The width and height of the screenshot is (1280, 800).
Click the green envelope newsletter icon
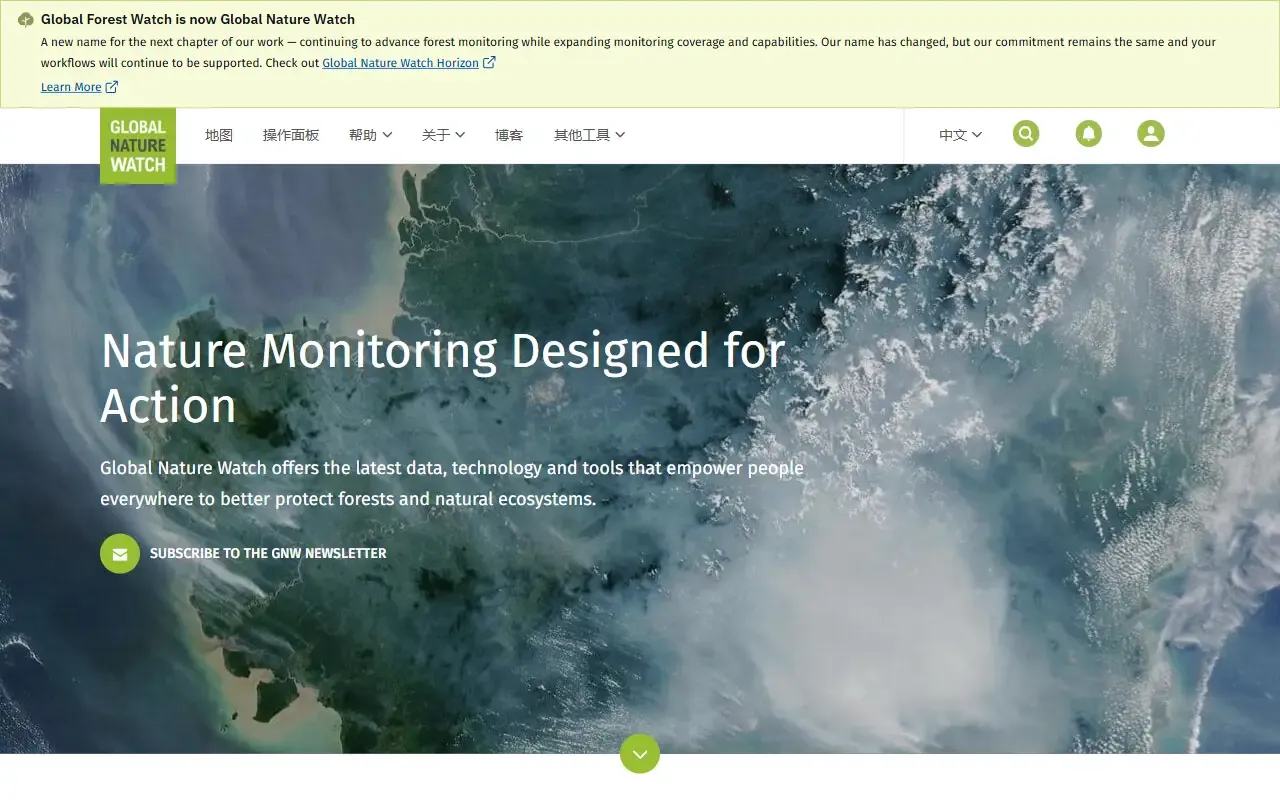120,554
